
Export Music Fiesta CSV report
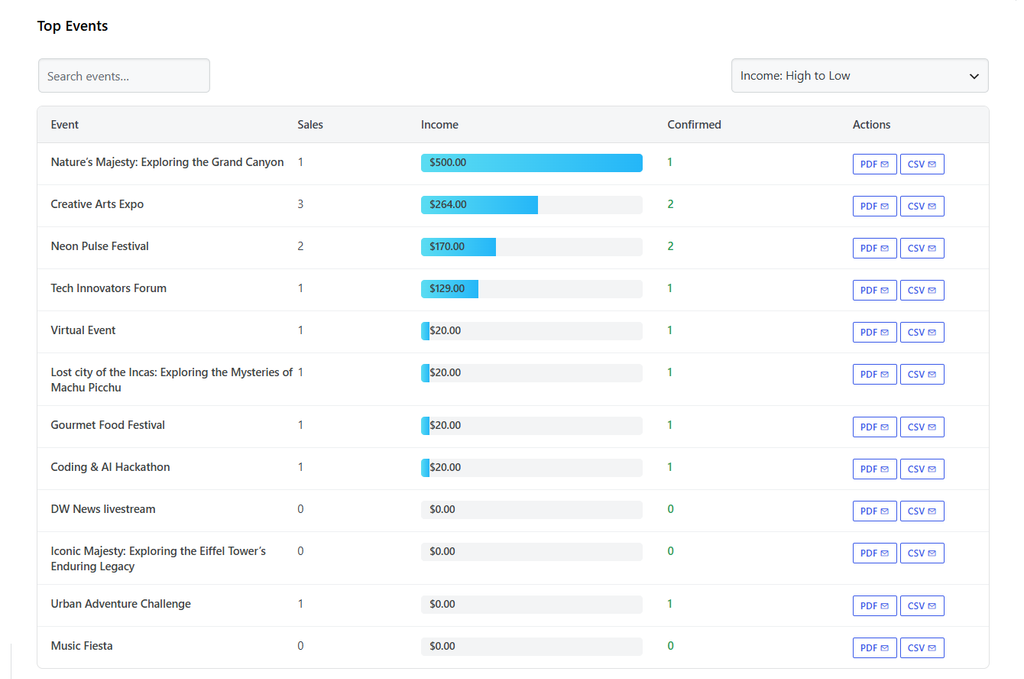pyautogui.click(x=922, y=648)
